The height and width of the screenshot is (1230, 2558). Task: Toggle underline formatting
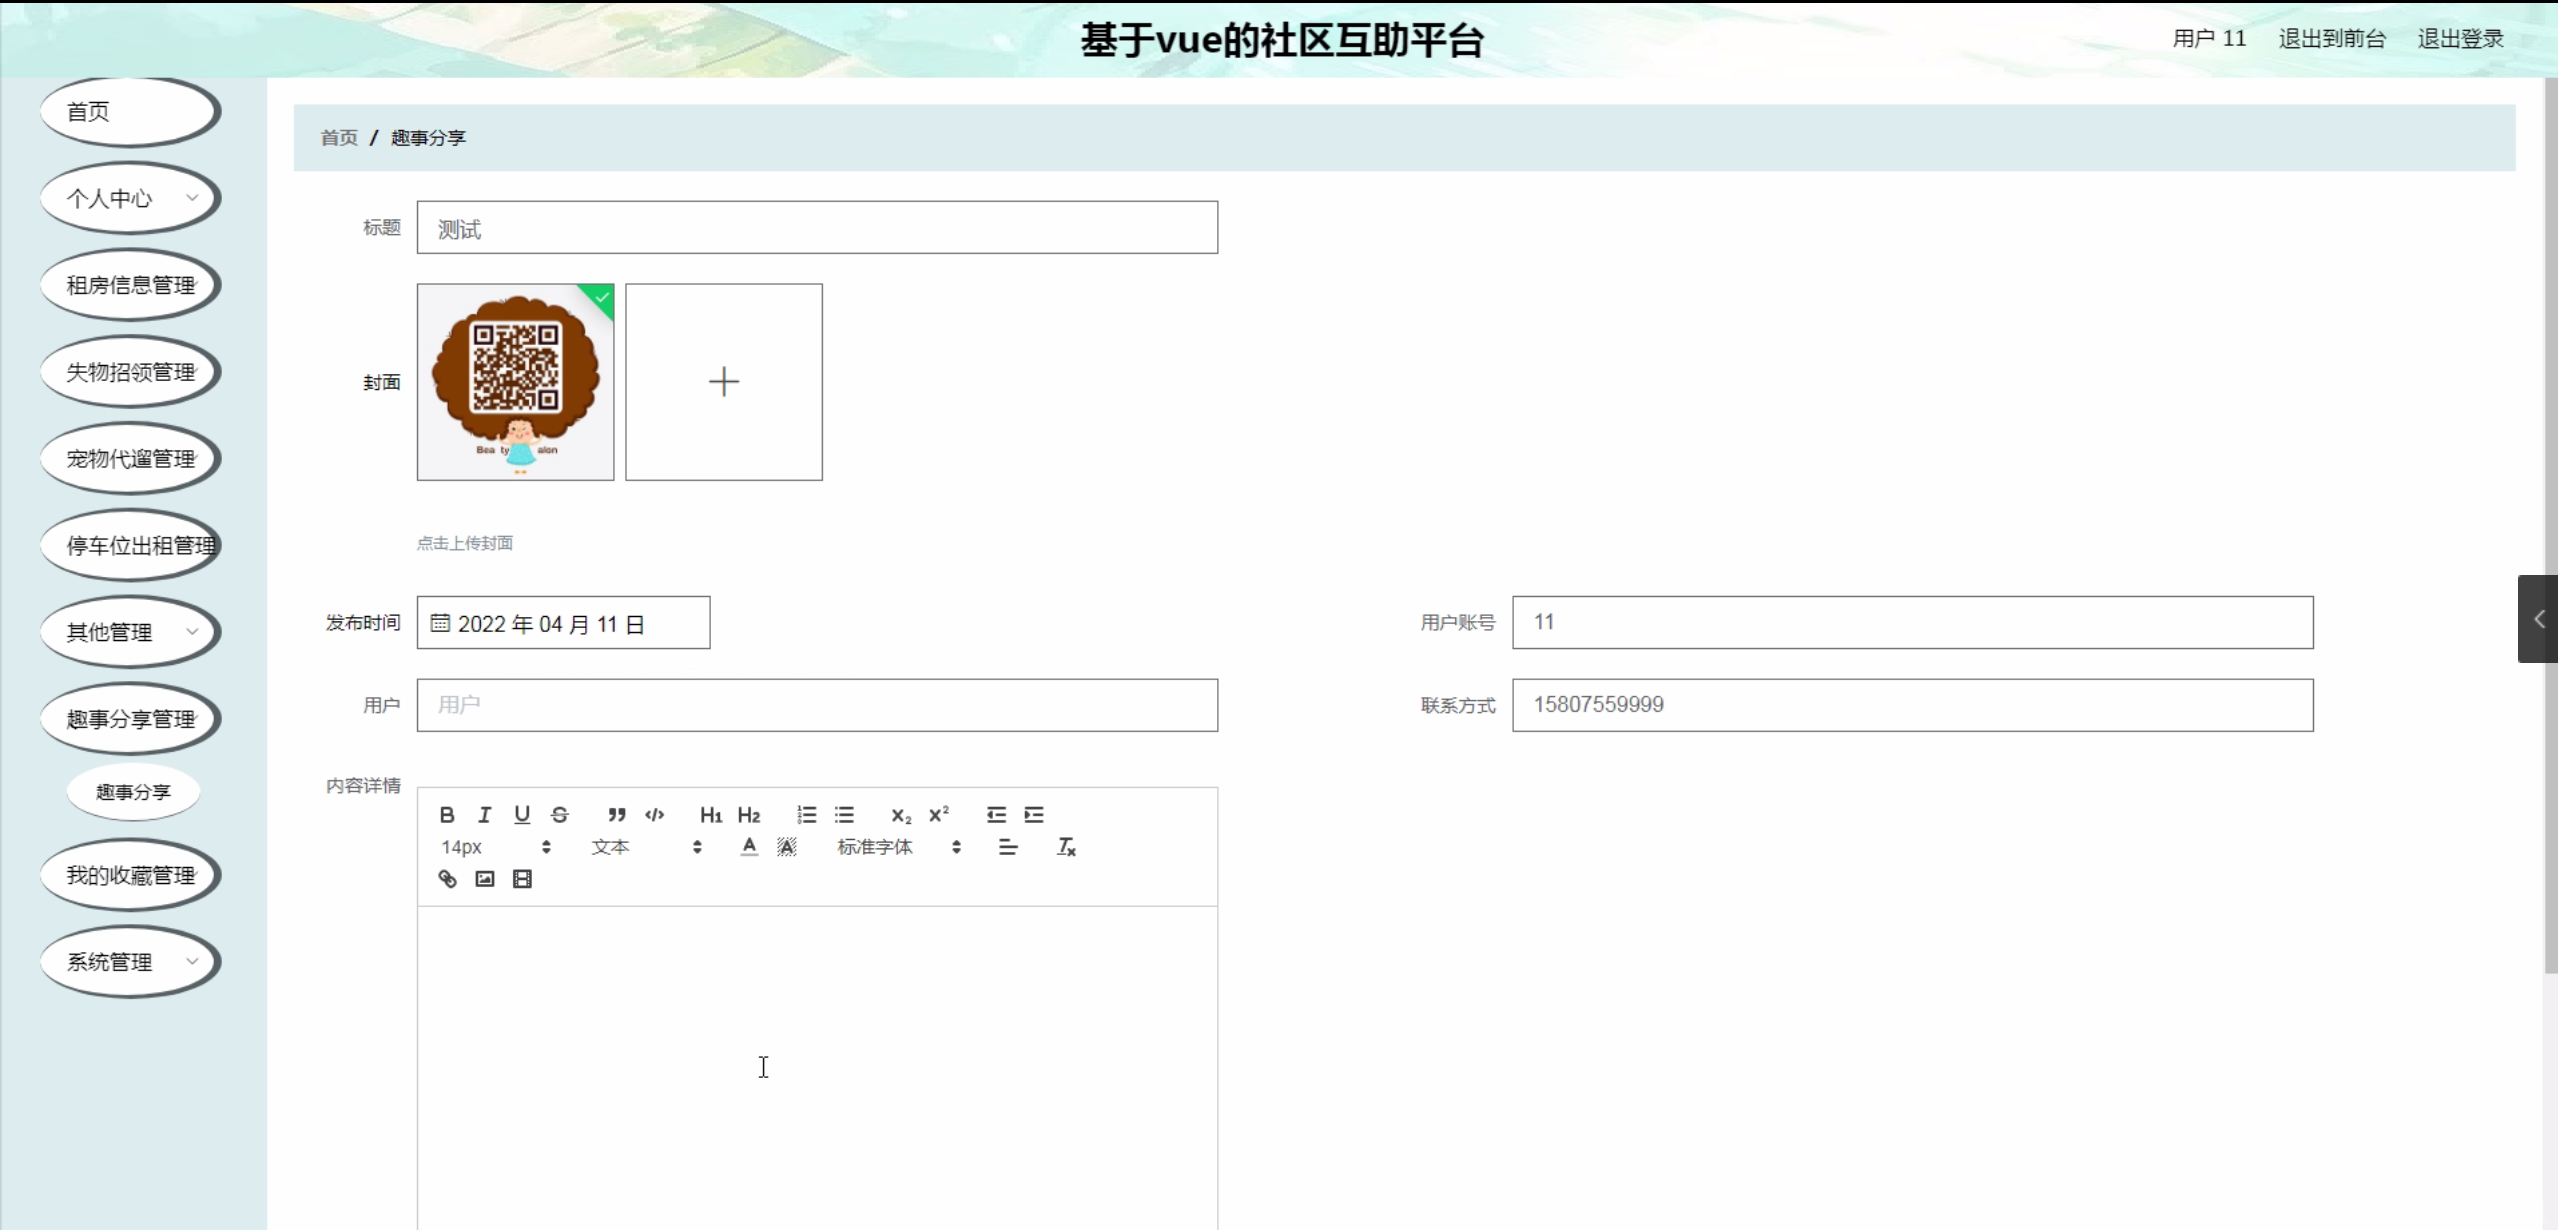point(522,815)
